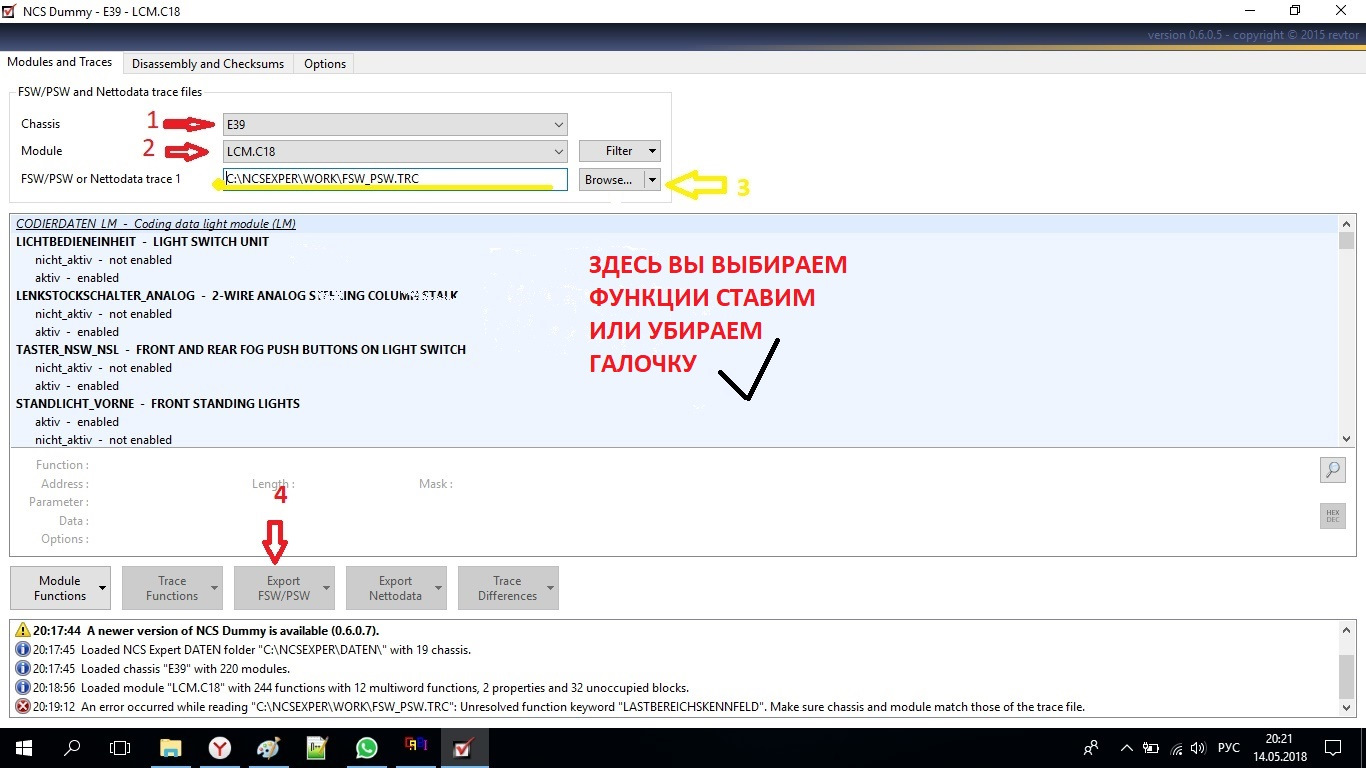Click the Export FSW/PSW button
The width and height of the screenshot is (1366, 768).
tap(283, 588)
